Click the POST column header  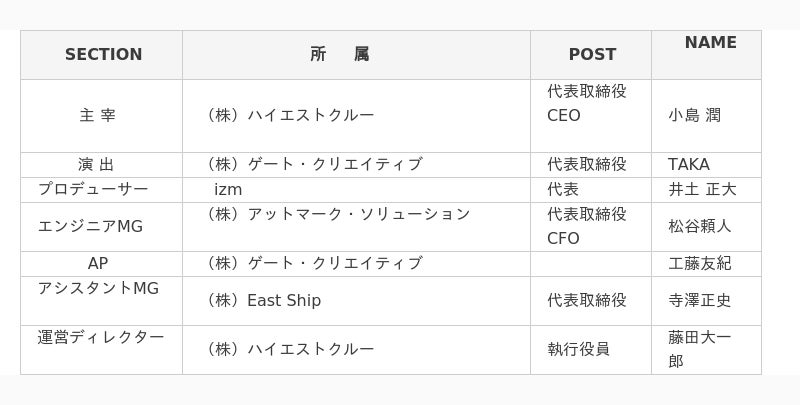592,55
